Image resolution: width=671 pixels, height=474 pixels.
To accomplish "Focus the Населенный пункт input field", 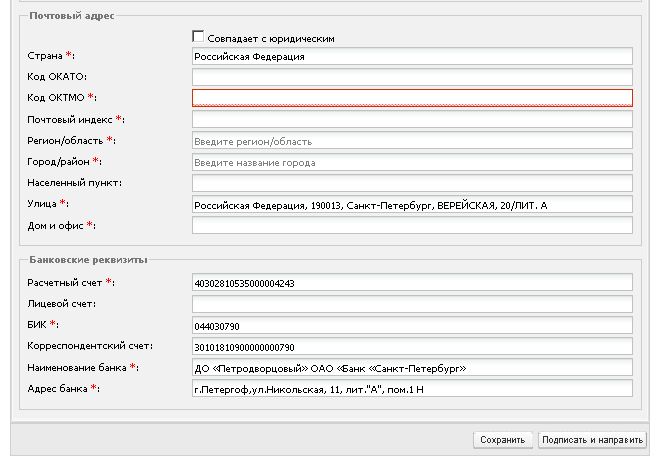I will coord(412,183).
